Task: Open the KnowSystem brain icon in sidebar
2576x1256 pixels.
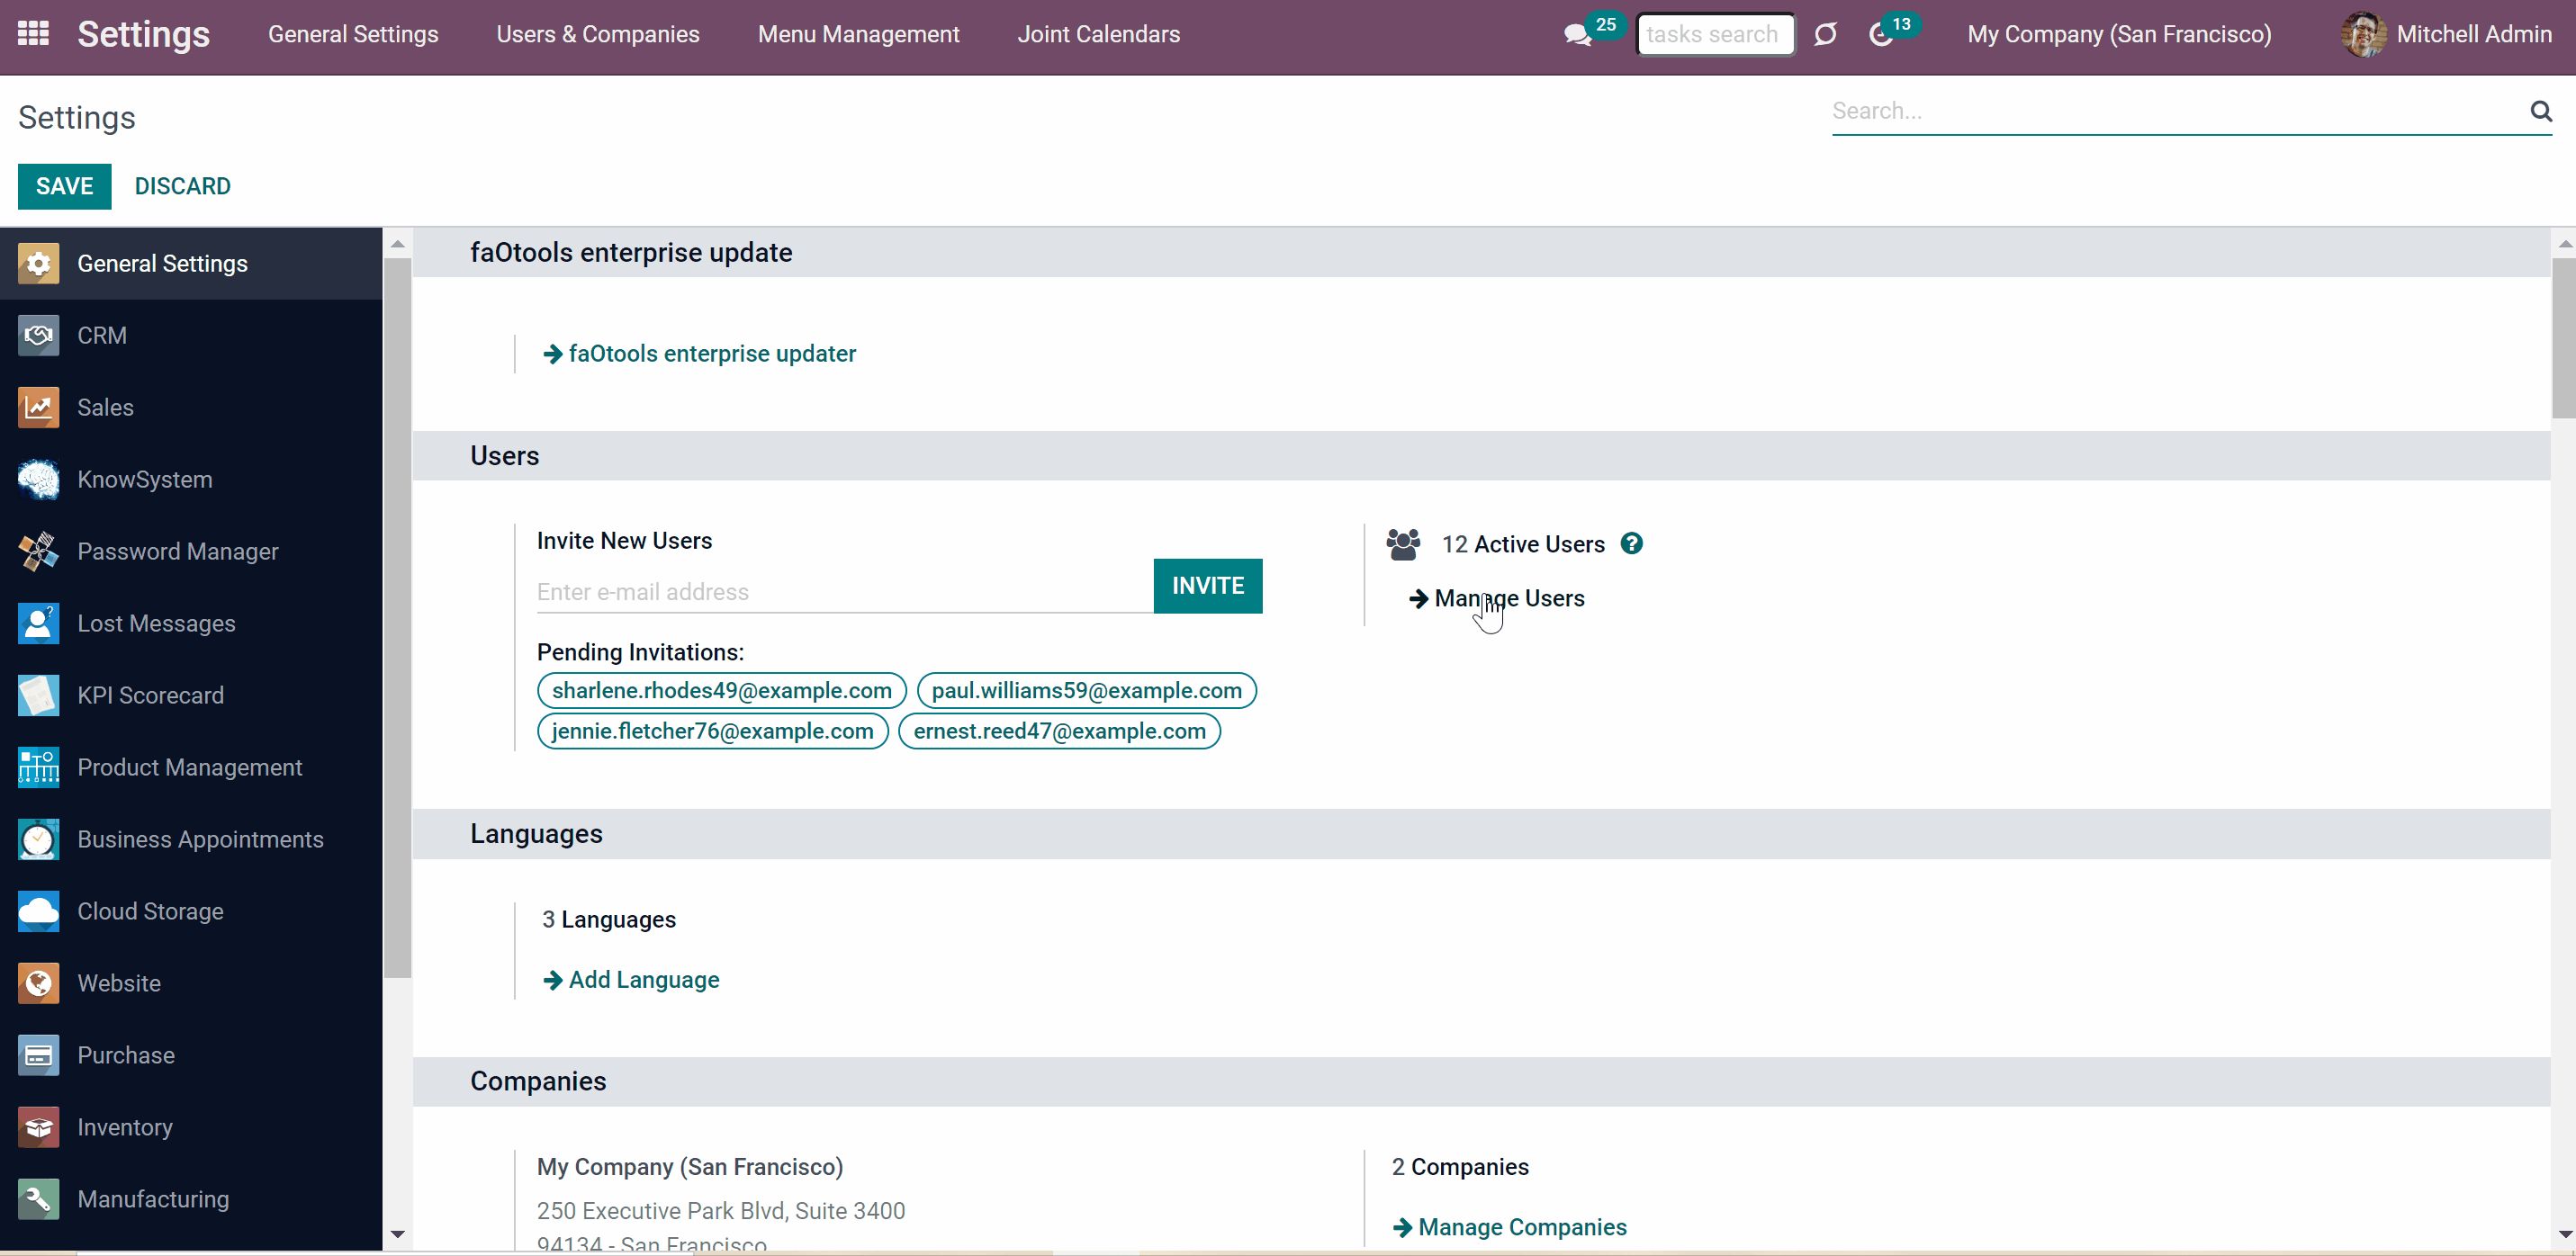Action: tap(38, 479)
